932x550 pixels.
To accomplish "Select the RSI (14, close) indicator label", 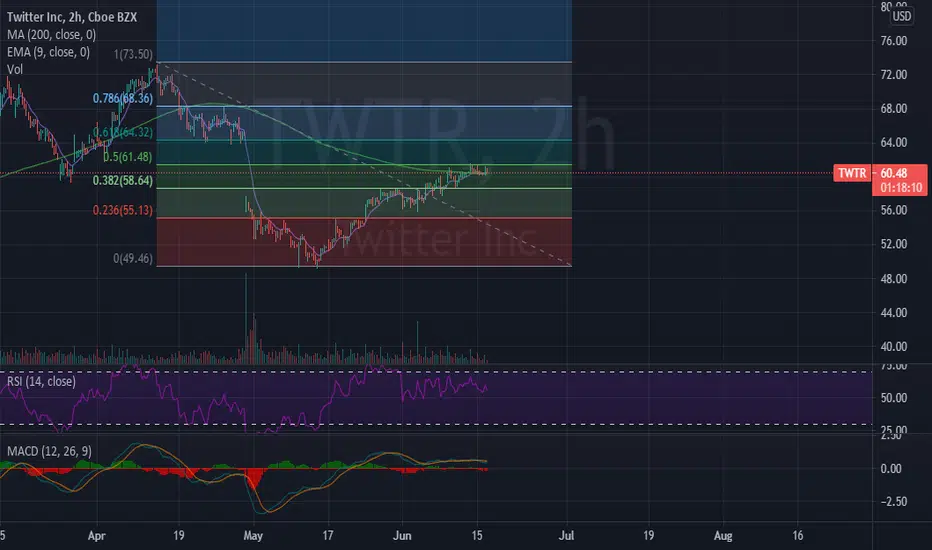I will [41, 382].
